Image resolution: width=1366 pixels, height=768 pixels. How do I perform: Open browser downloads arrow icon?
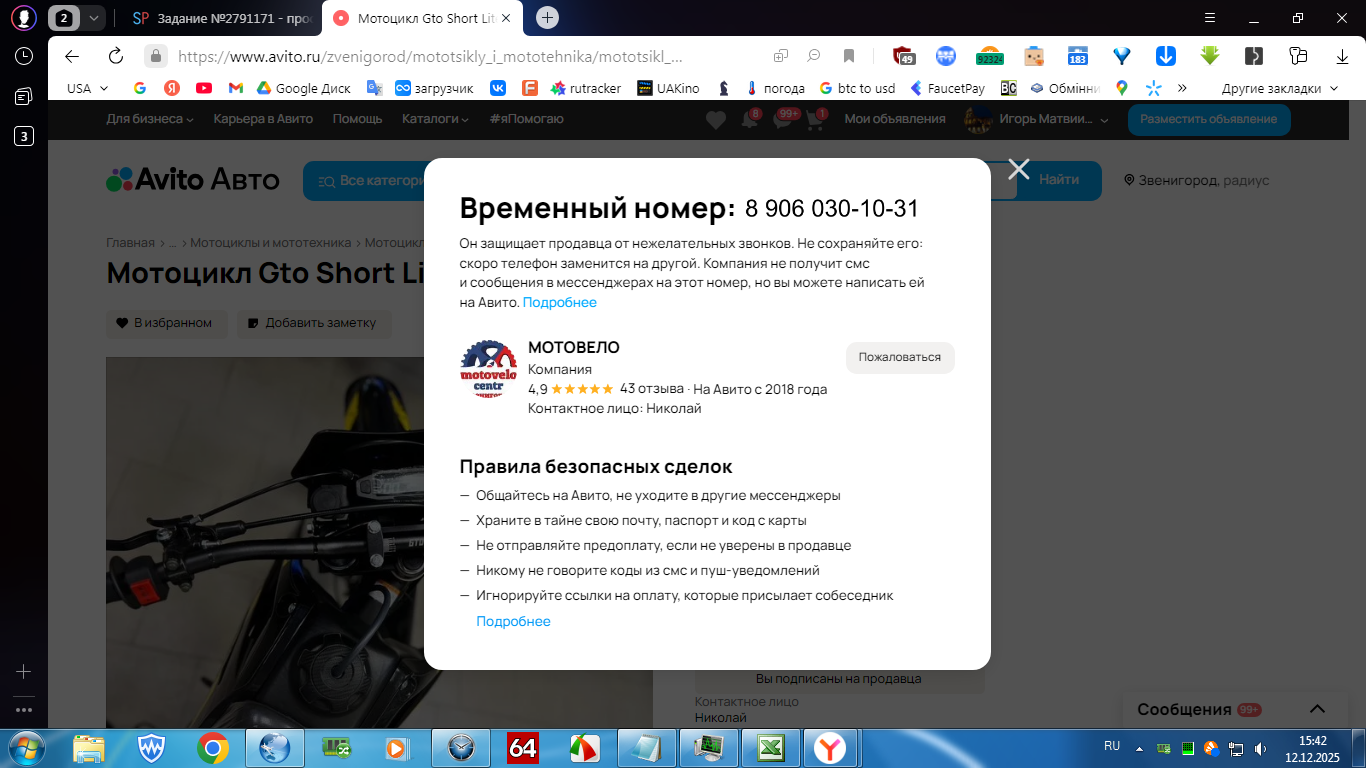coord(1342,56)
